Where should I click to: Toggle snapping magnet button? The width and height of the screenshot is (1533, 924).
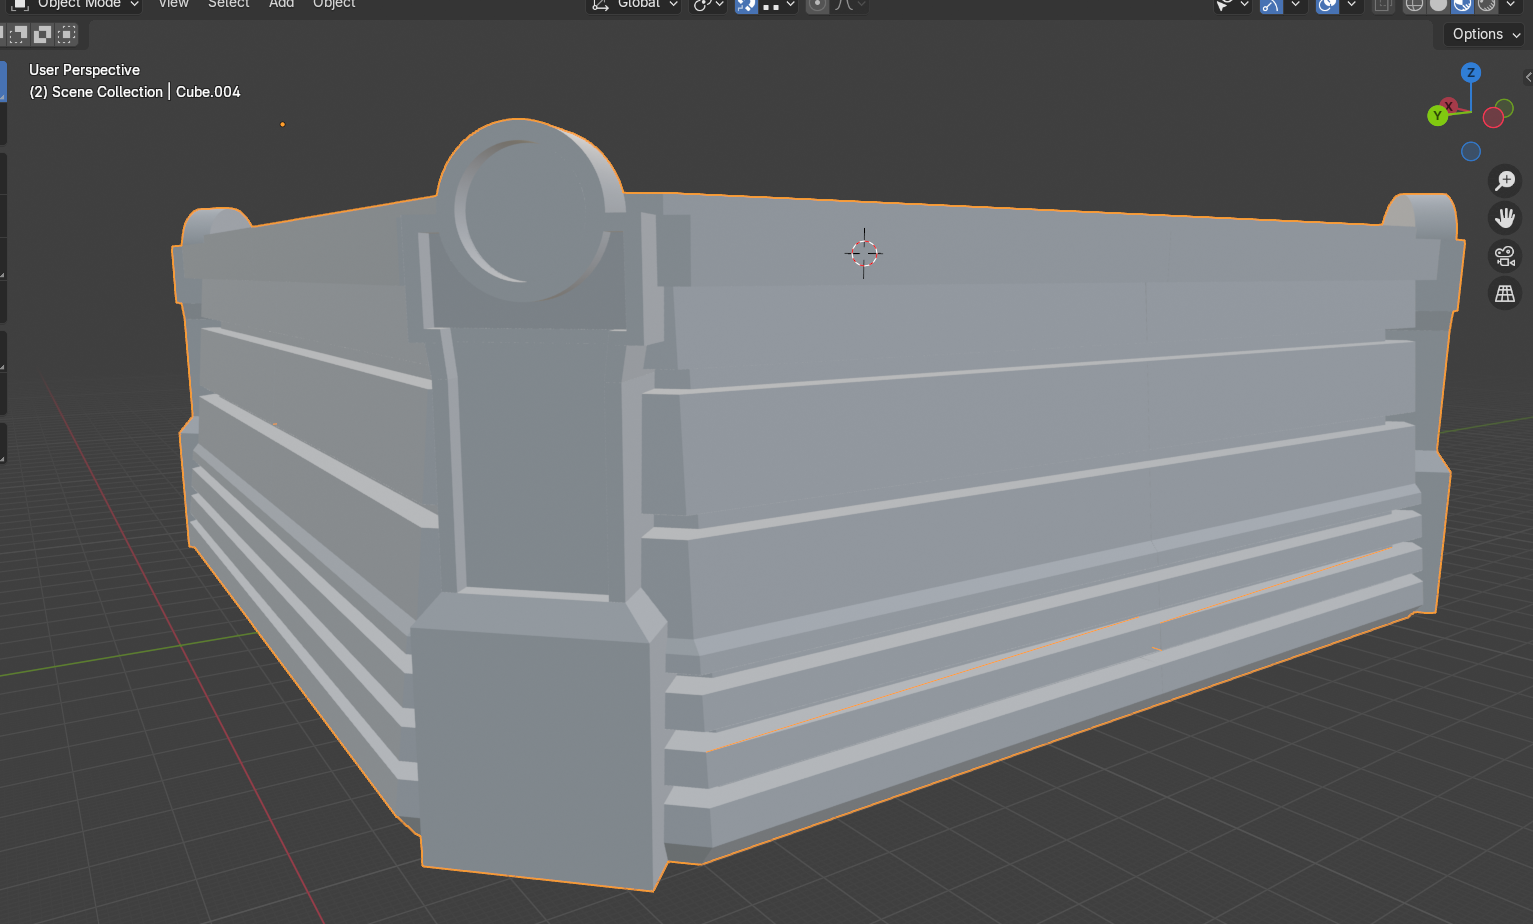click(x=746, y=5)
